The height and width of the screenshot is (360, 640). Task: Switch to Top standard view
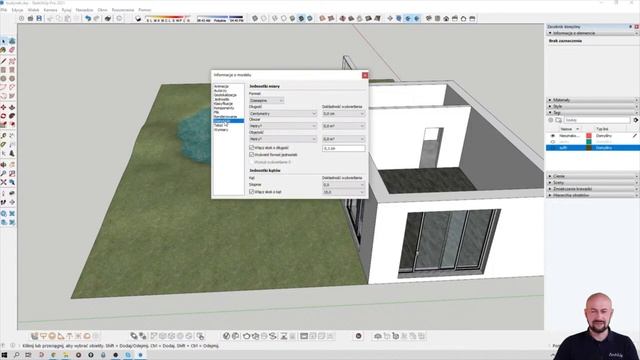[x=437, y=18]
